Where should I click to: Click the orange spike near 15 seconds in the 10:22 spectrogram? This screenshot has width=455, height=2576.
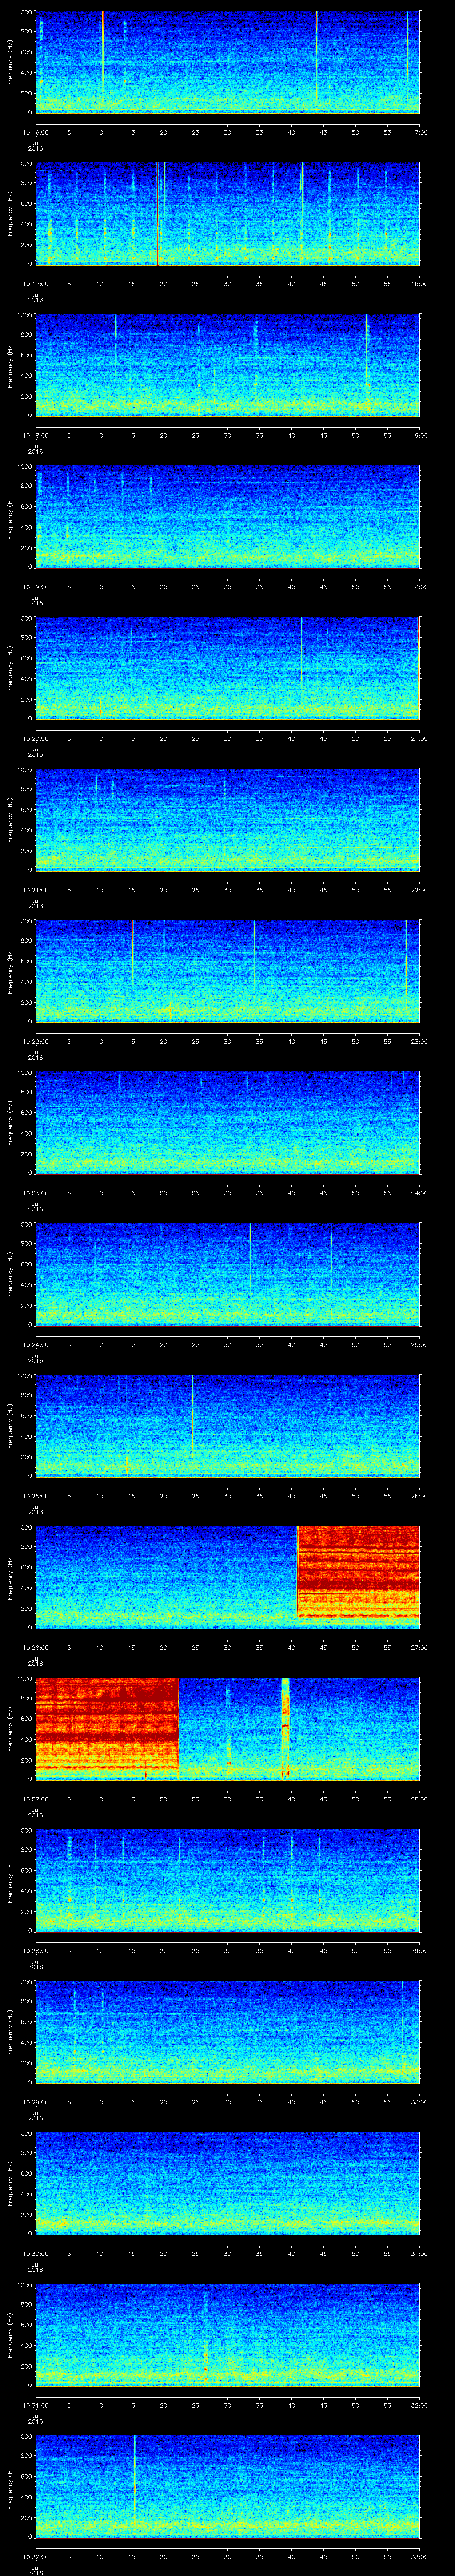(x=132, y=955)
